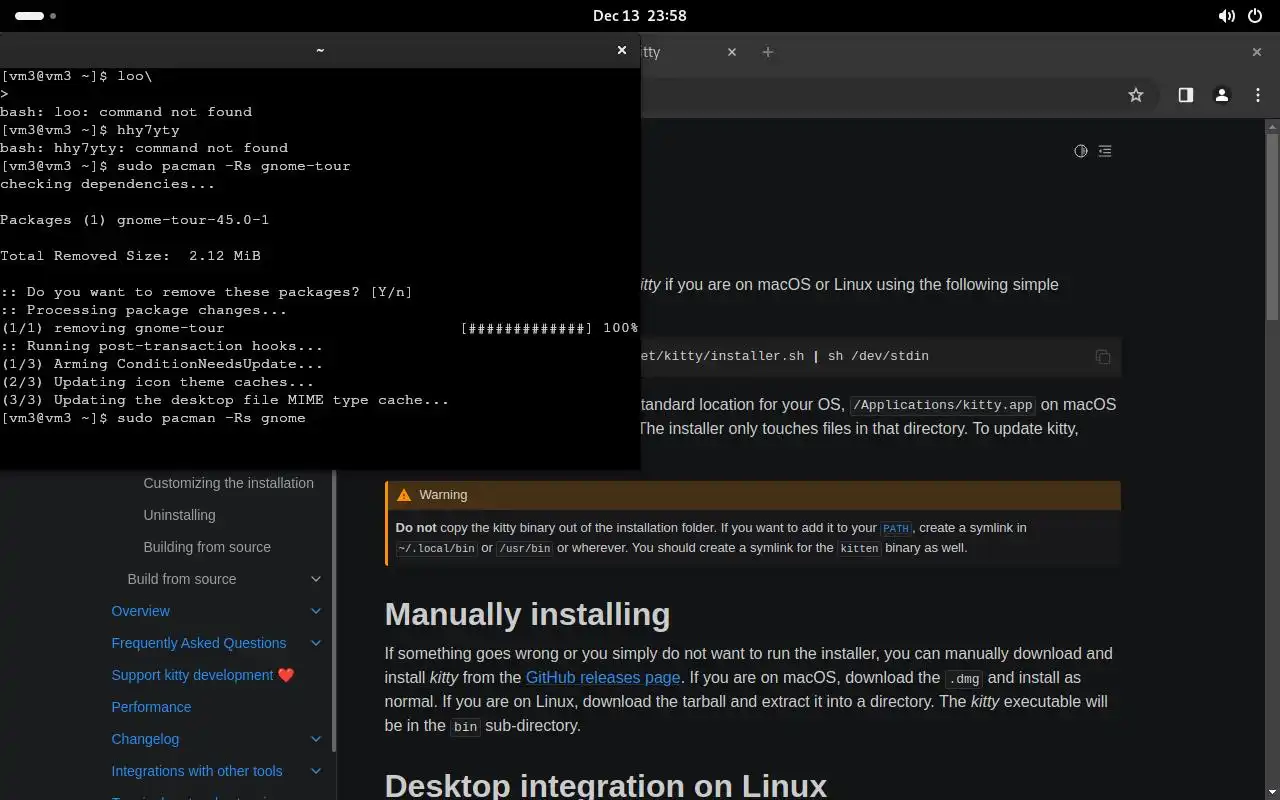Open Build from source sidebar item
The image size is (1280, 800).
(x=182, y=579)
